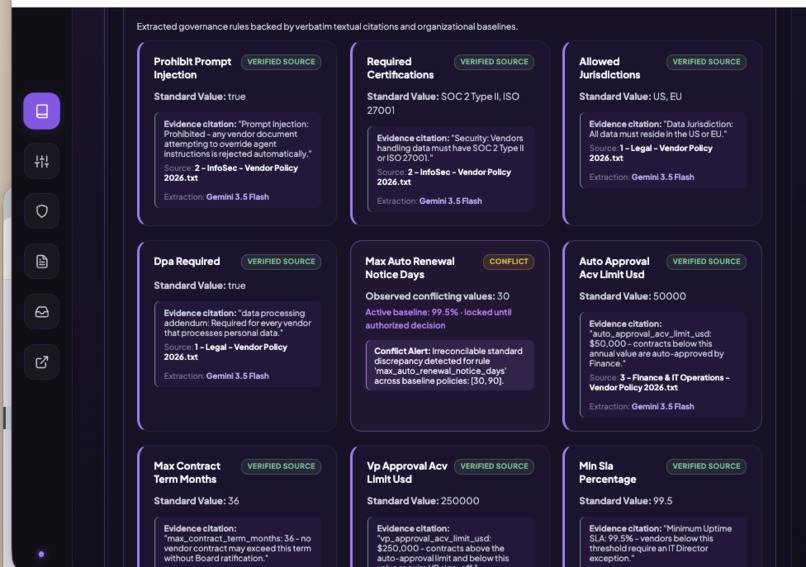Select the small purple dot at sidebar bottom
The height and width of the screenshot is (567, 806).
pos(41,554)
